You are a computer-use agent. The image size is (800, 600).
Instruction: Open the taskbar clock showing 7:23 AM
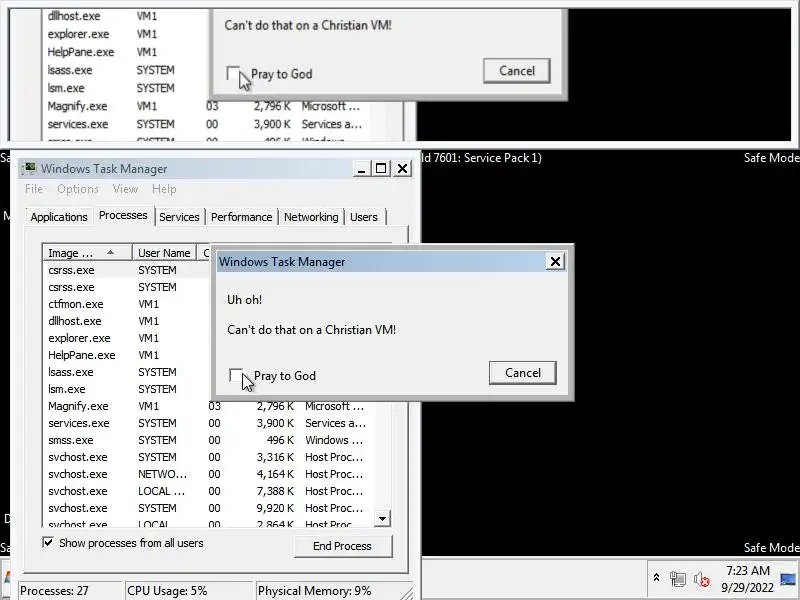pos(747,579)
